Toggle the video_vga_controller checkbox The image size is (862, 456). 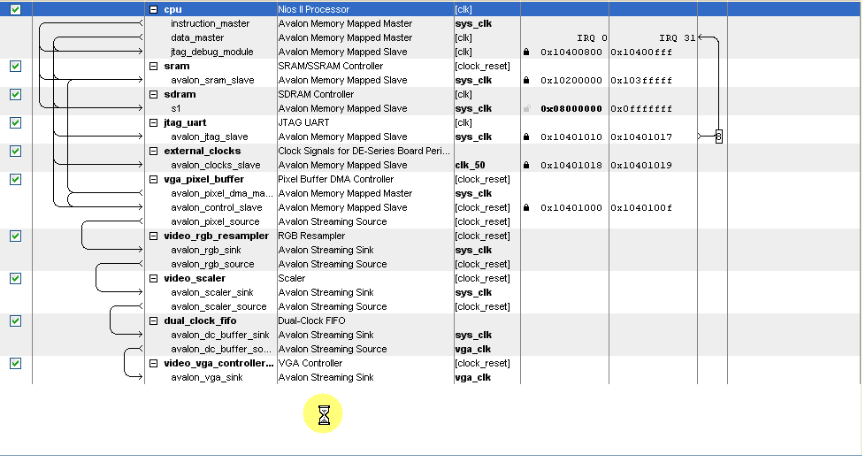pyautogui.click(x=15, y=363)
